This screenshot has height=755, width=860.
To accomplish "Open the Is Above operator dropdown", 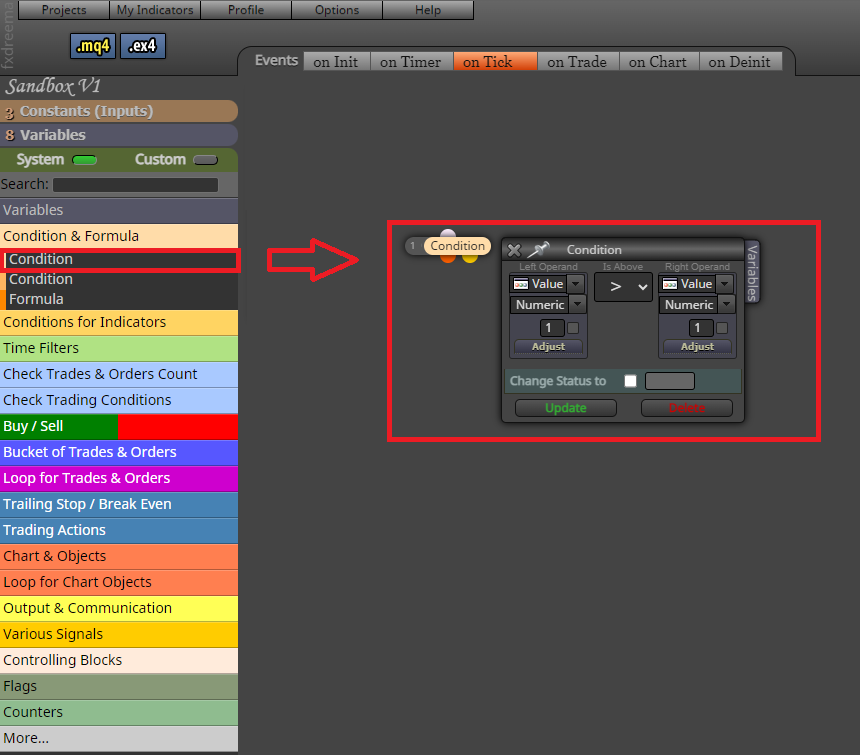I will point(623,287).
